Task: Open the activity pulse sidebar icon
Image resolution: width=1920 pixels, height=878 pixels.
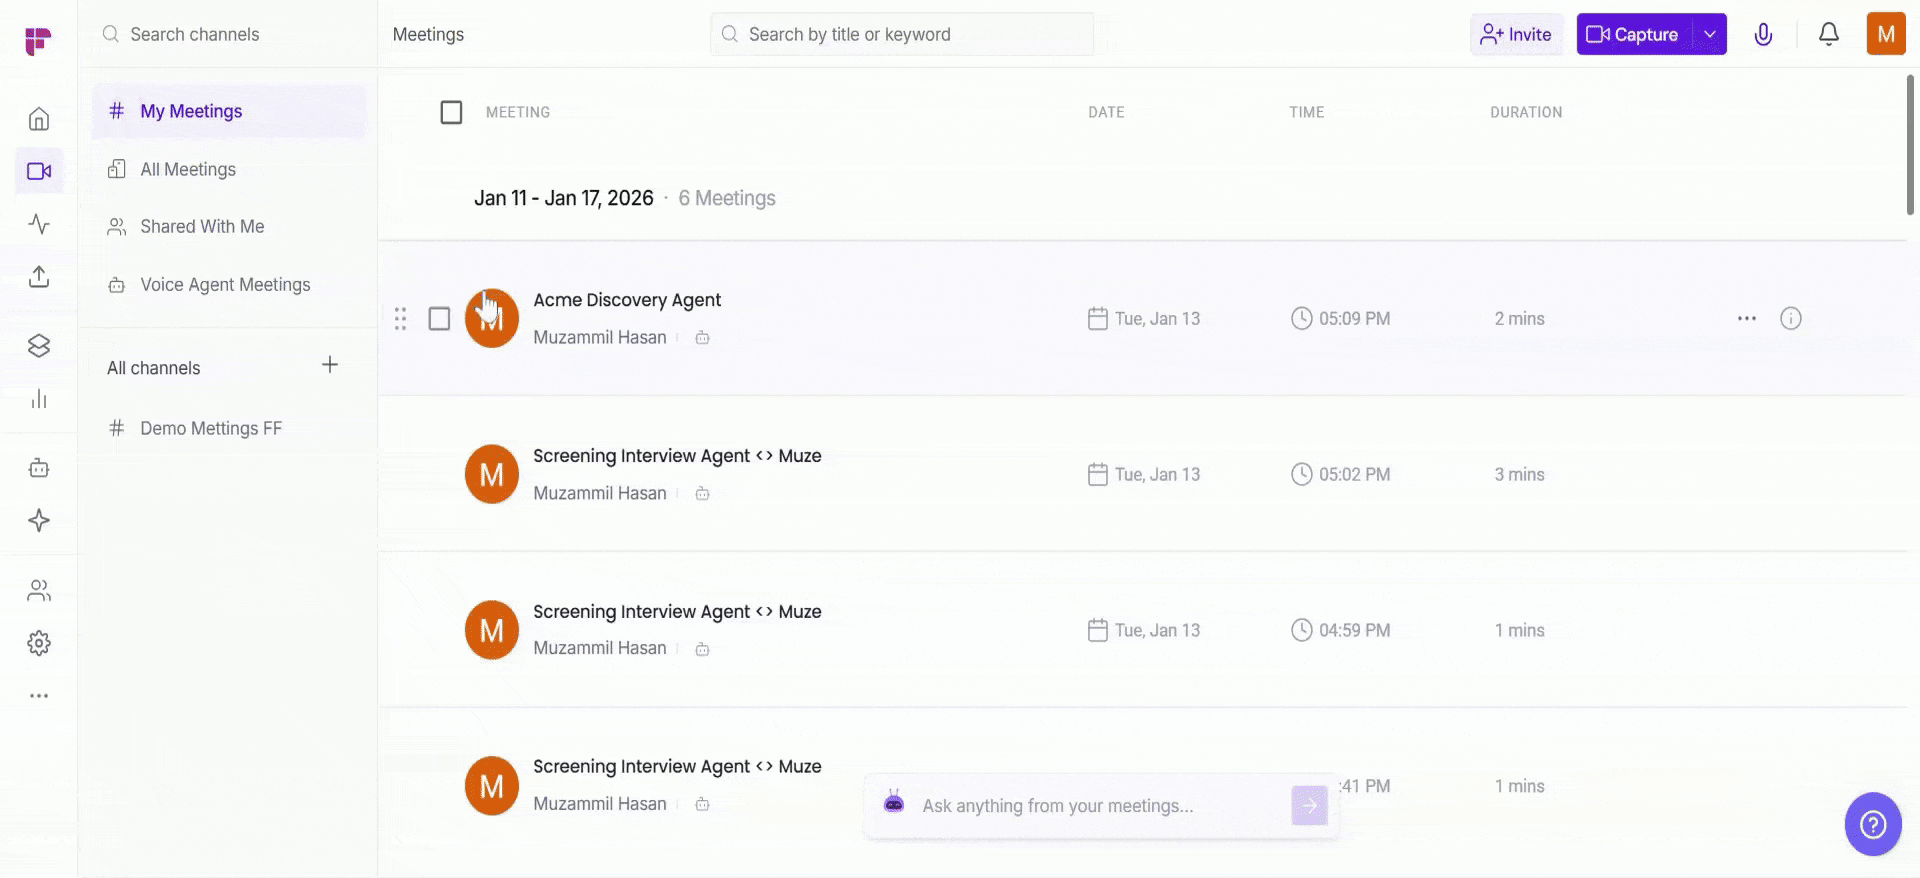Action: [39, 224]
